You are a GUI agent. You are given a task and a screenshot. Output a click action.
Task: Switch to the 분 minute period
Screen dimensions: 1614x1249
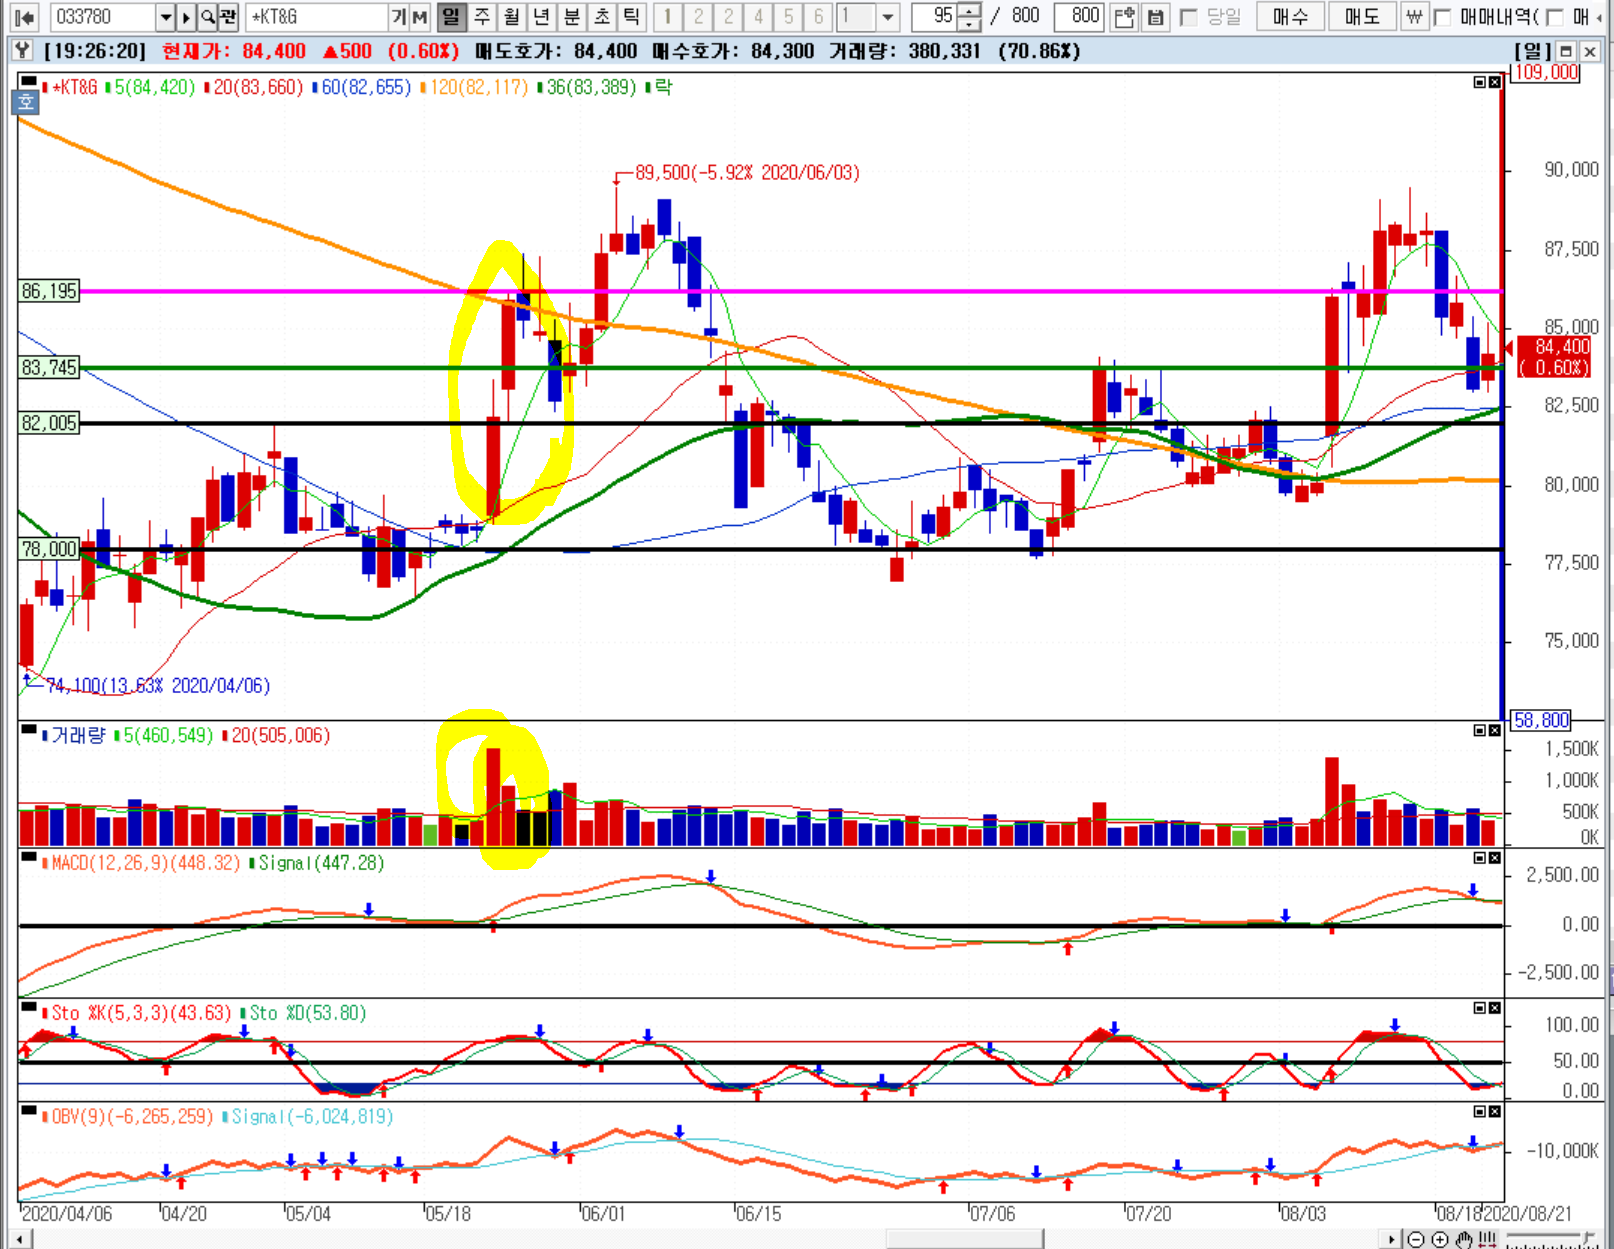point(572,17)
